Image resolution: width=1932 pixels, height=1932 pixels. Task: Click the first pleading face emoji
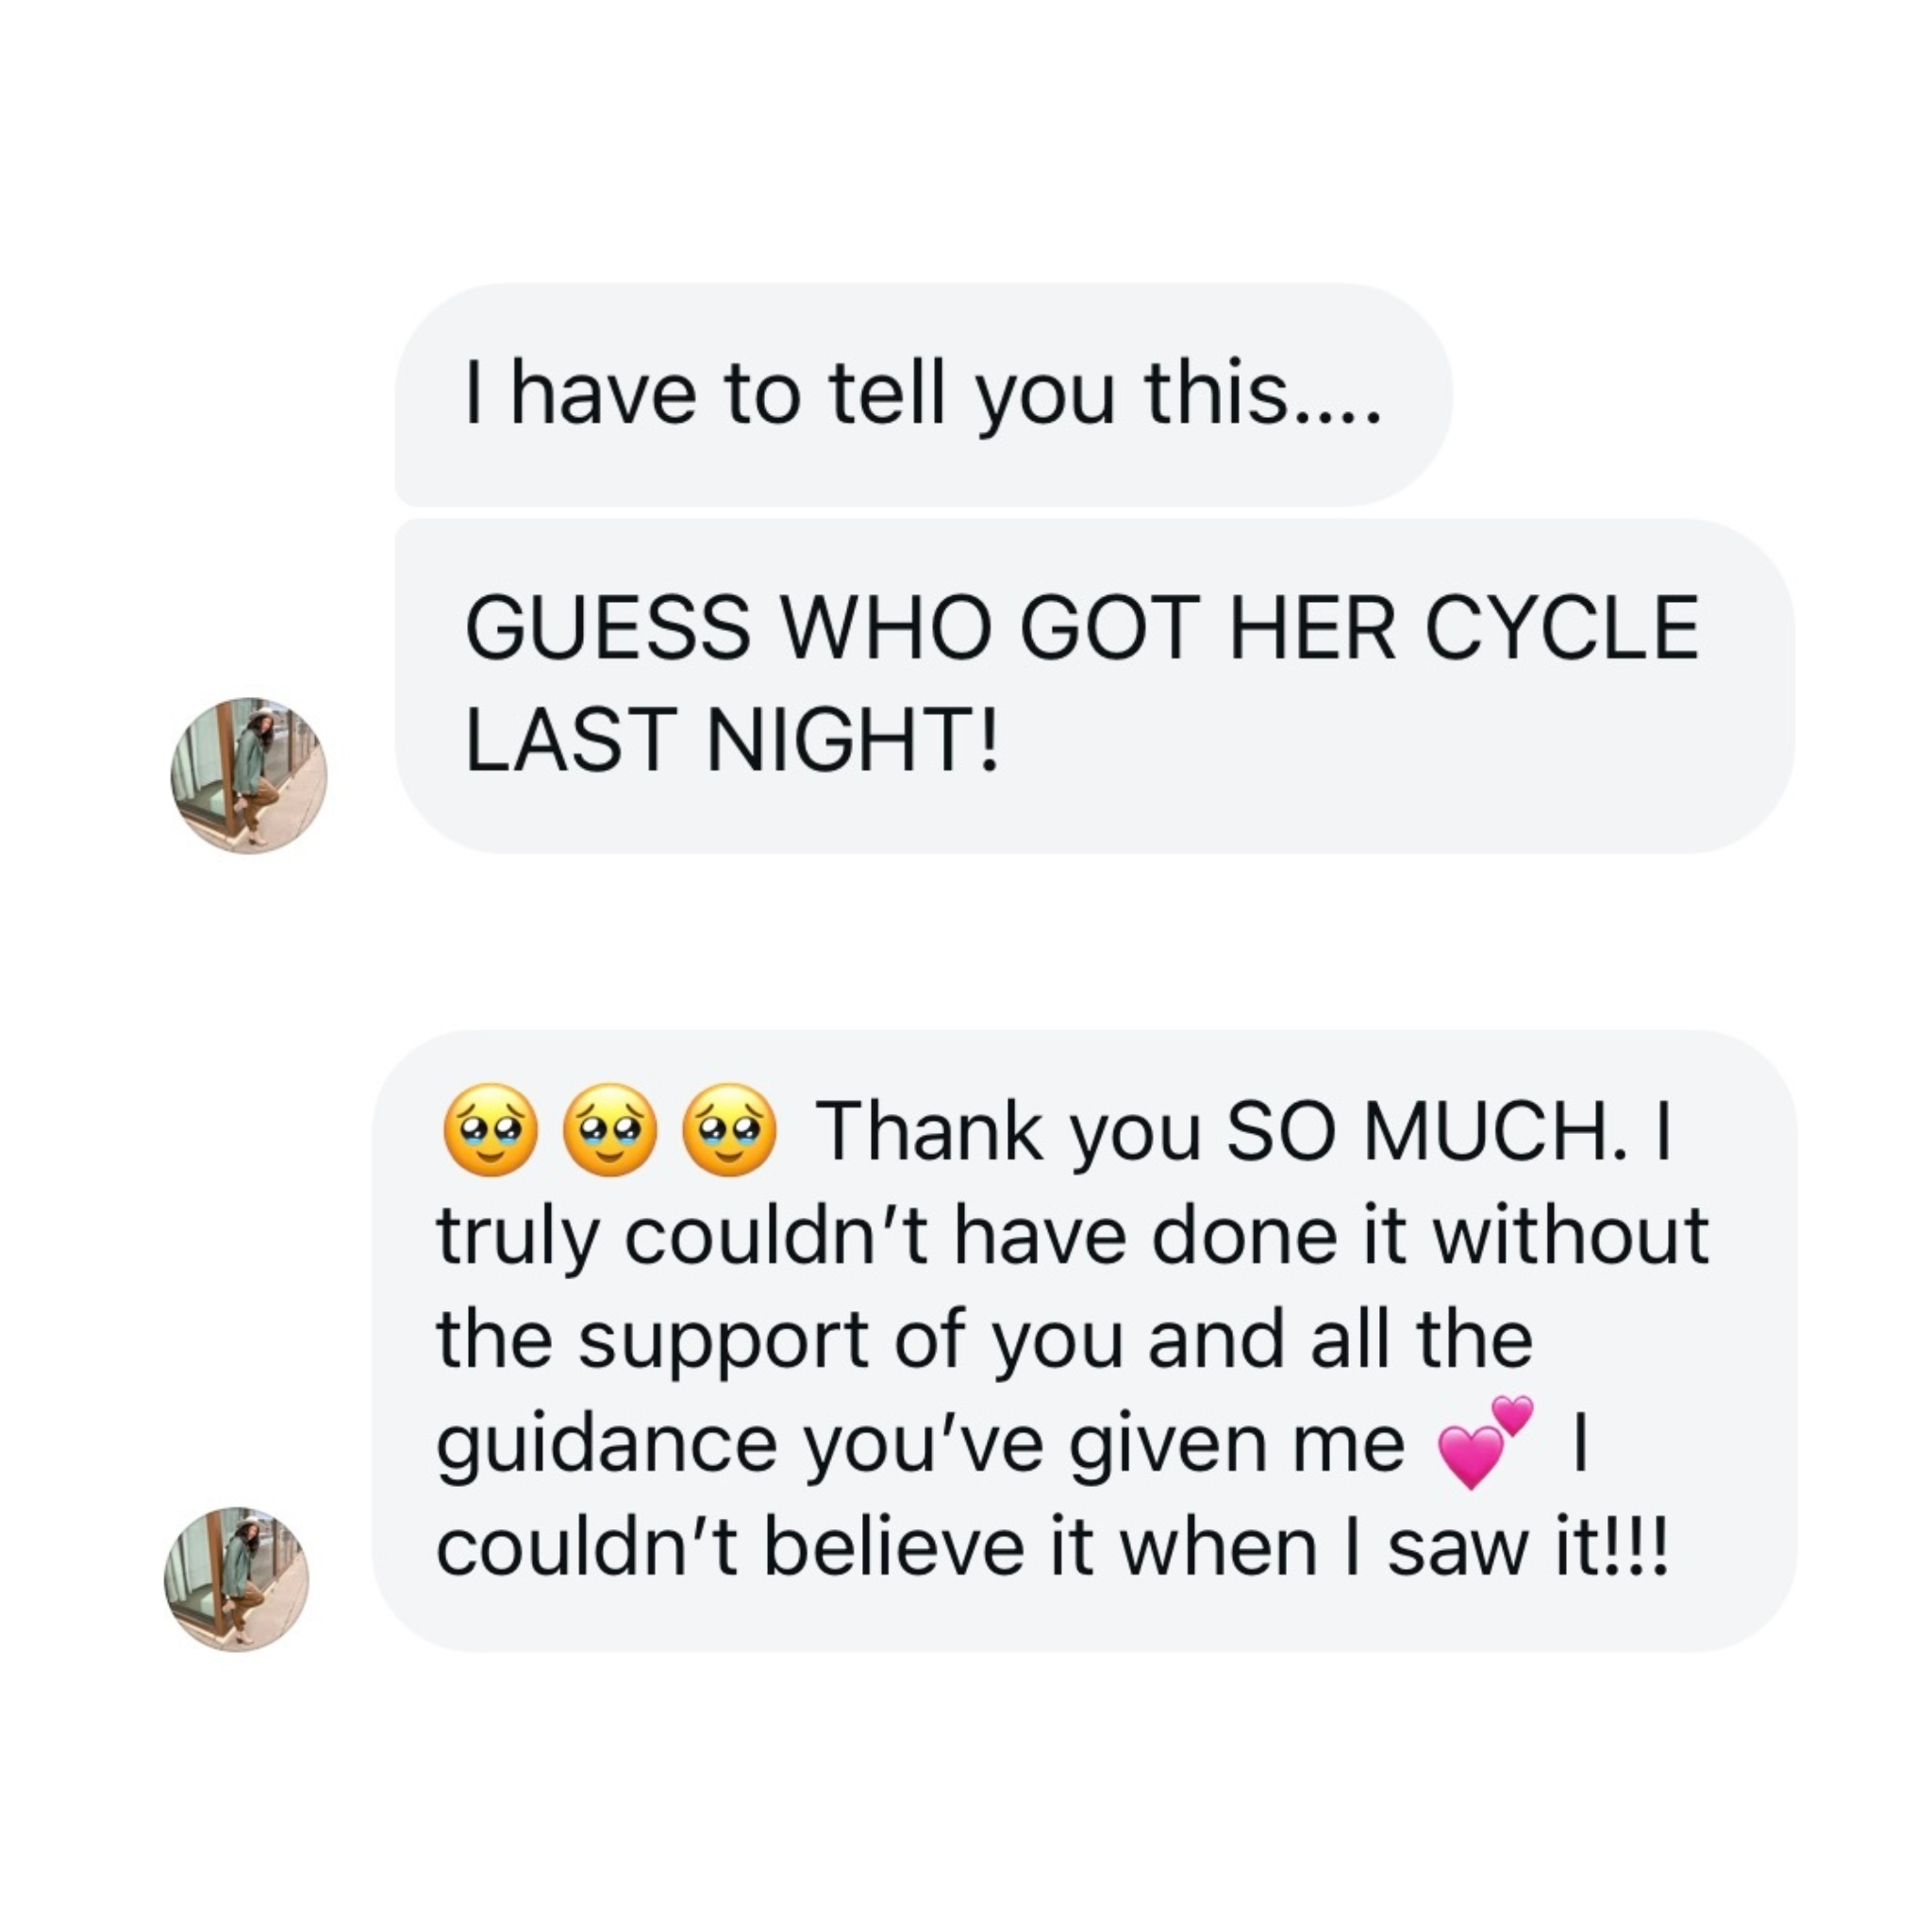pos(489,1130)
